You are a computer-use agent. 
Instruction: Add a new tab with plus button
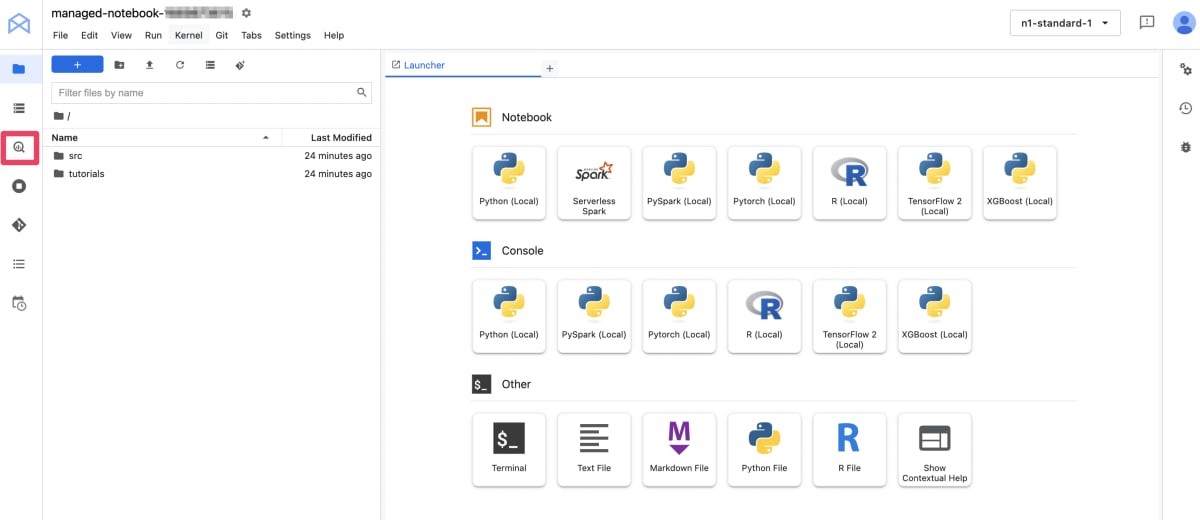pos(549,68)
